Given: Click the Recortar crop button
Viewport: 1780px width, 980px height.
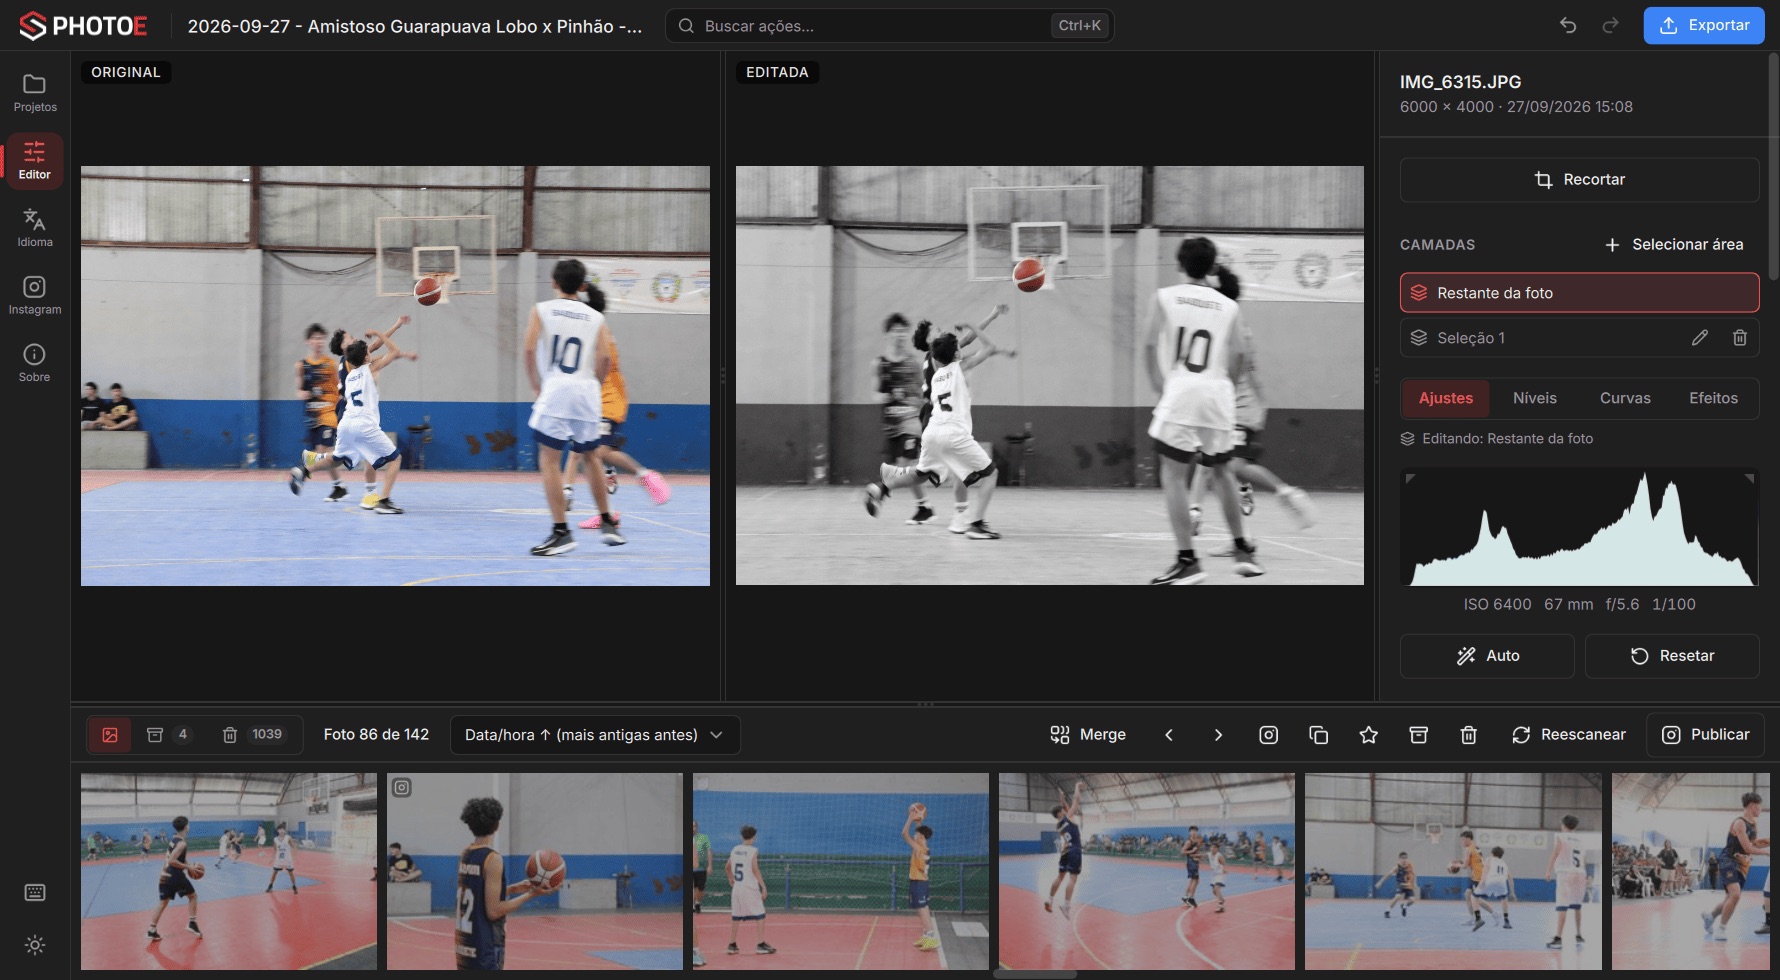Looking at the screenshot, I should coord(1579,180).
